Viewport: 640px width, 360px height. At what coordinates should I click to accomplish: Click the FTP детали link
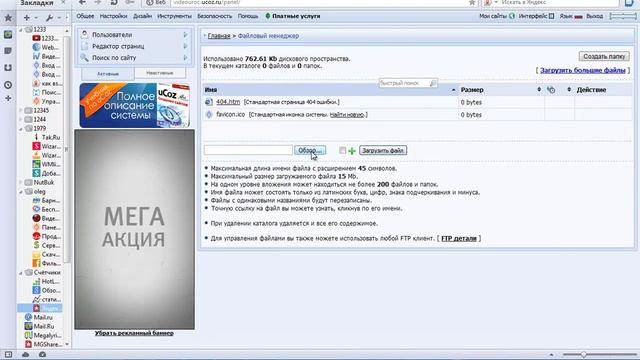tap(459, 238)
